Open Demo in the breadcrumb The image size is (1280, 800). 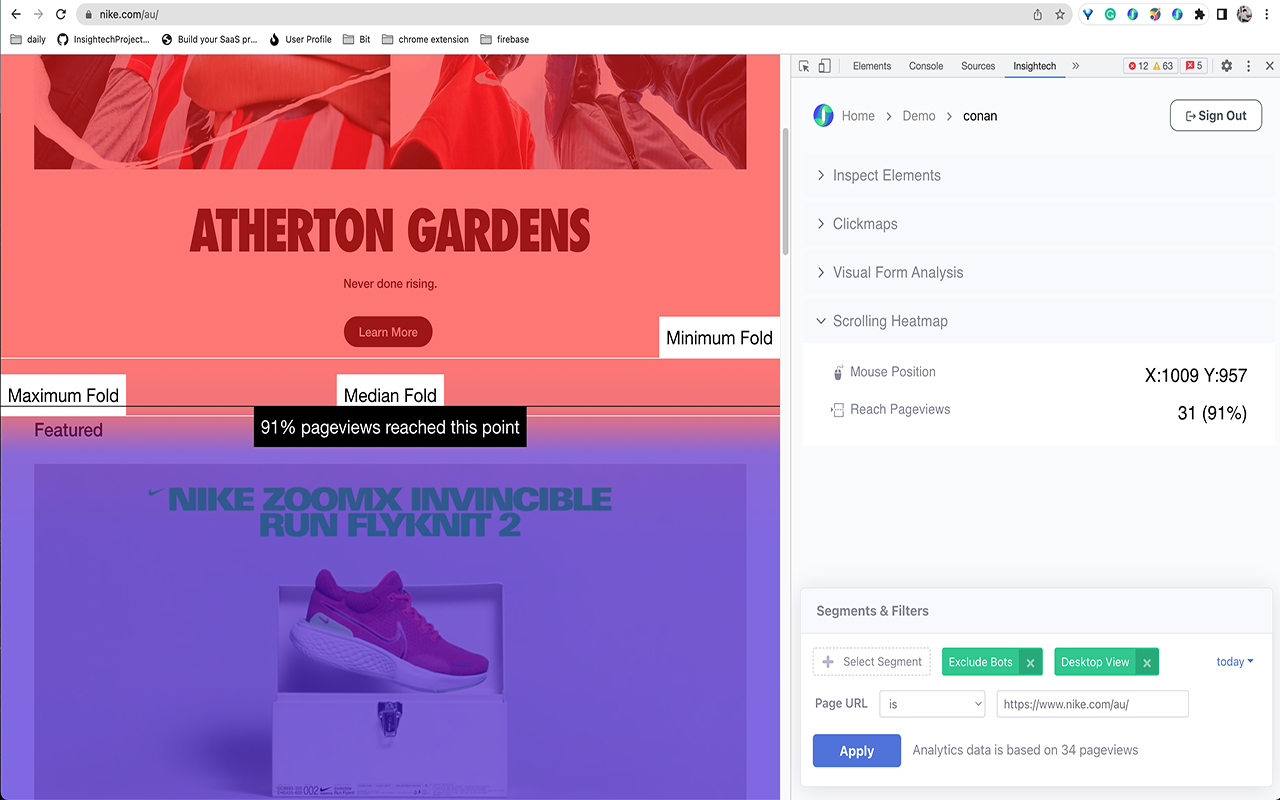pos(919,116)
